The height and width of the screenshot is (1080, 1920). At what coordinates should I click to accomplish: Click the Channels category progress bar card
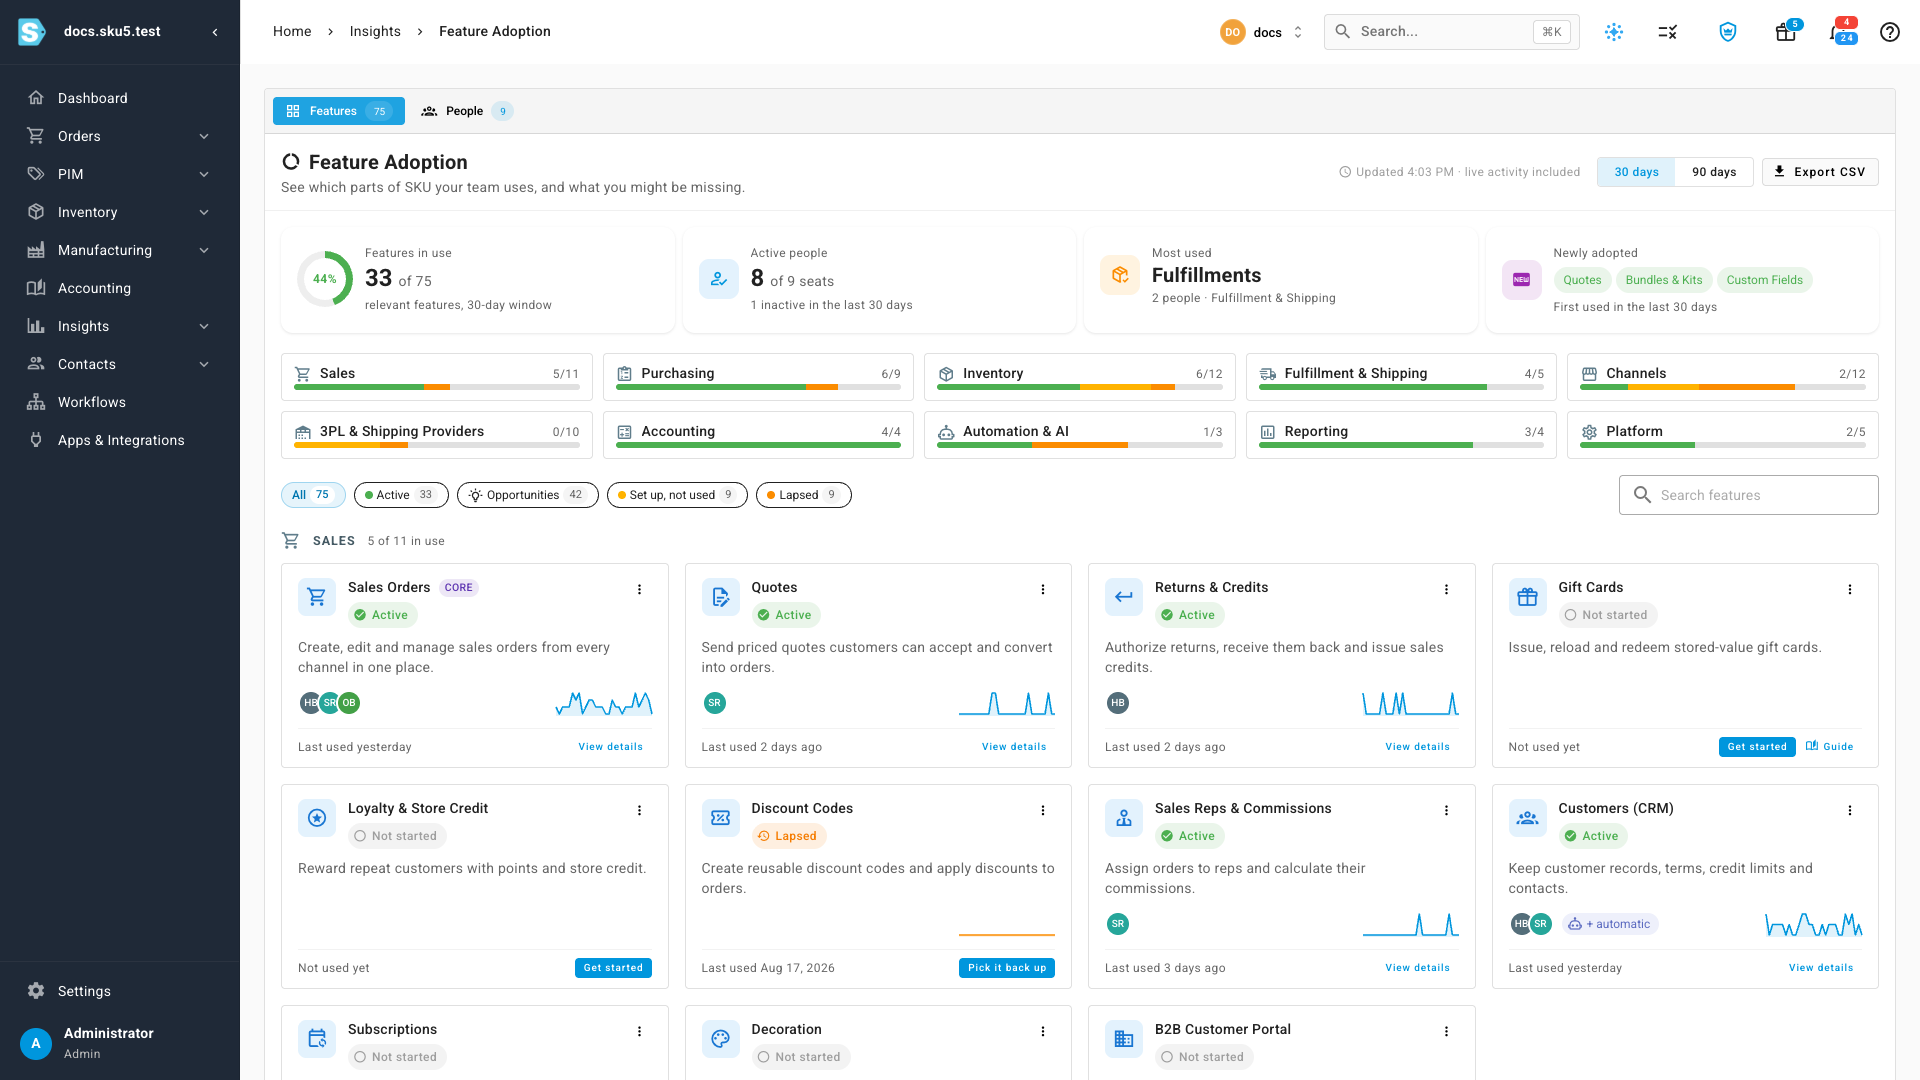pyautogui.click(x=1723, y=377)
